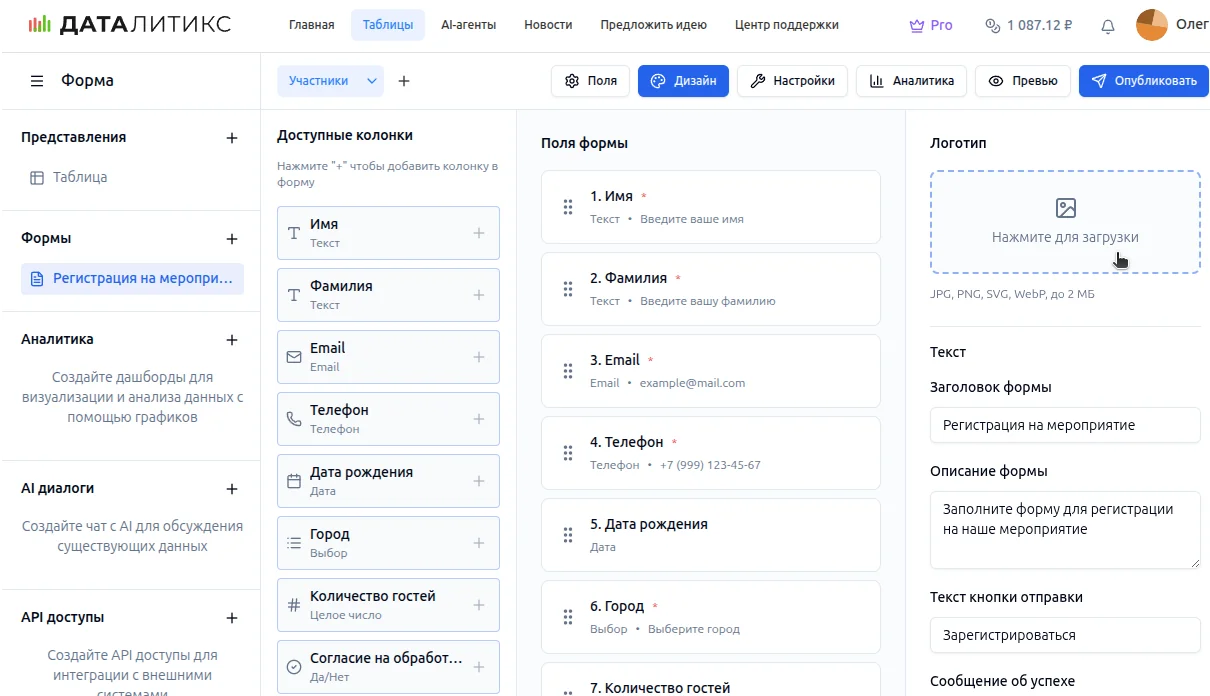Add new form via Формы plus button
The image size is (1210, 696).
pos(232,239)
